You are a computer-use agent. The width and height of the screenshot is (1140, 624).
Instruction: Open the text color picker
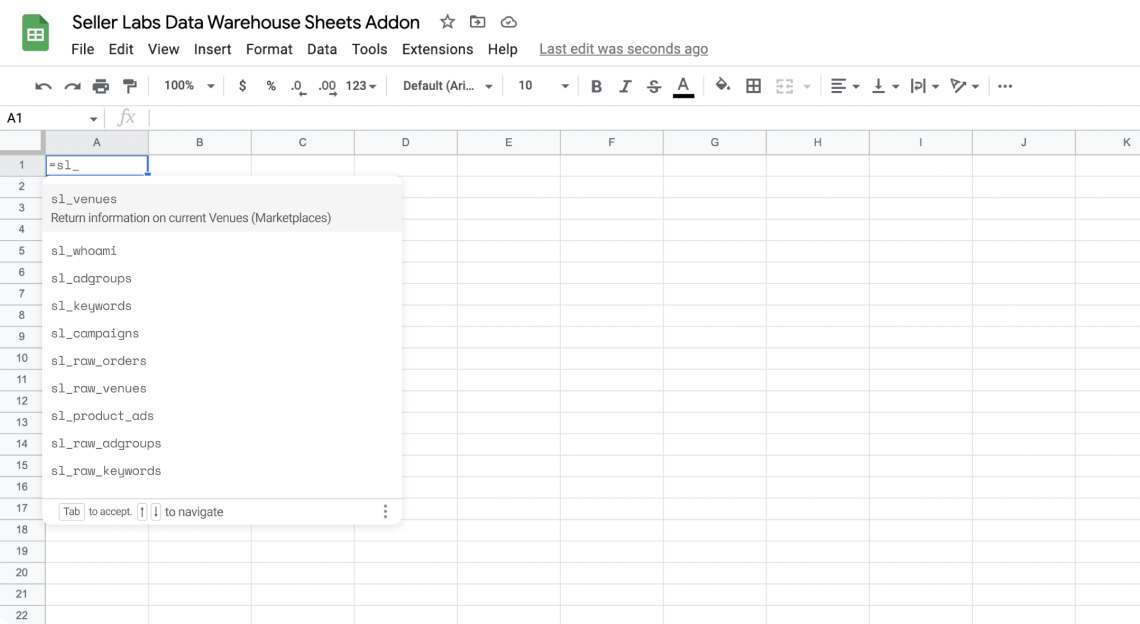click(683, 86)
